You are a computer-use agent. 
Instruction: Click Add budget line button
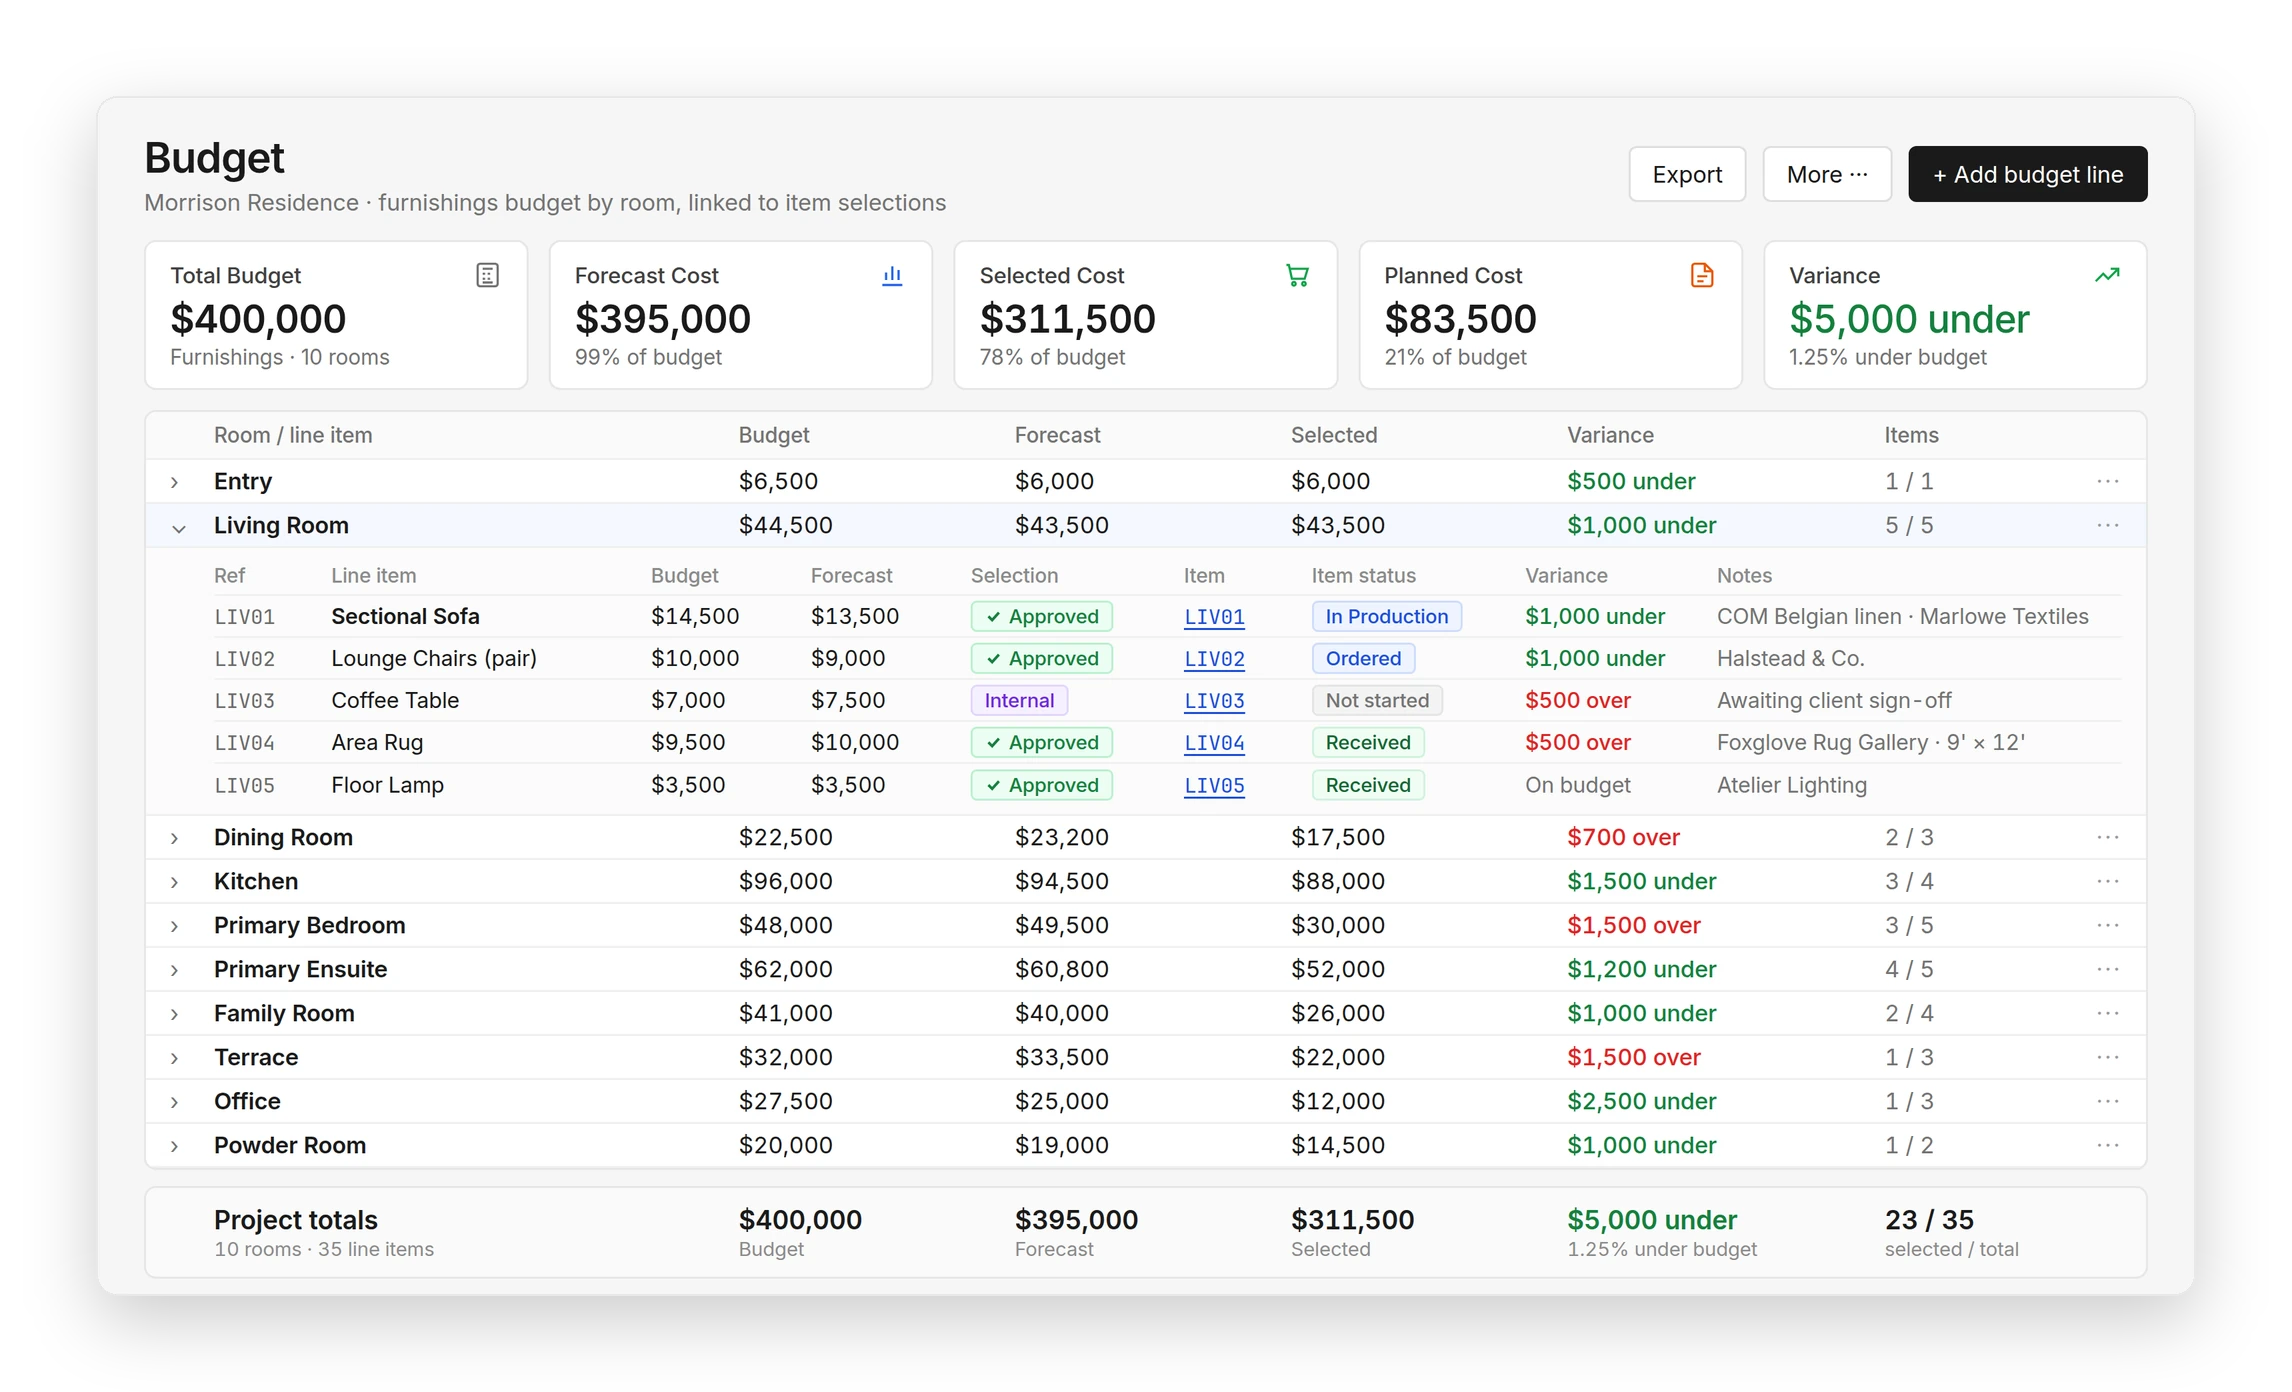pos(2027,174)
